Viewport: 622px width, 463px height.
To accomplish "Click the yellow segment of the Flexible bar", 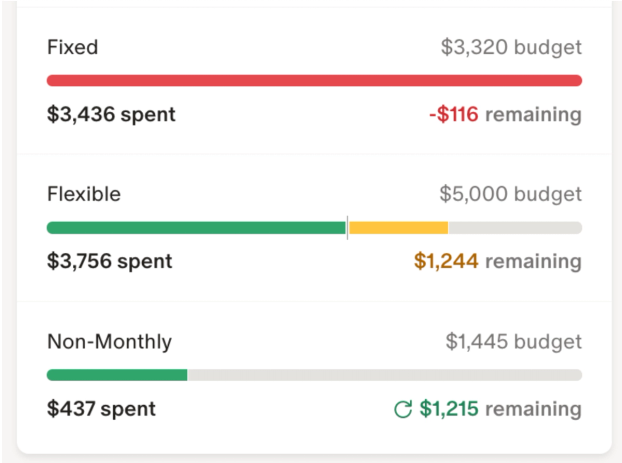I will [398, 228].
